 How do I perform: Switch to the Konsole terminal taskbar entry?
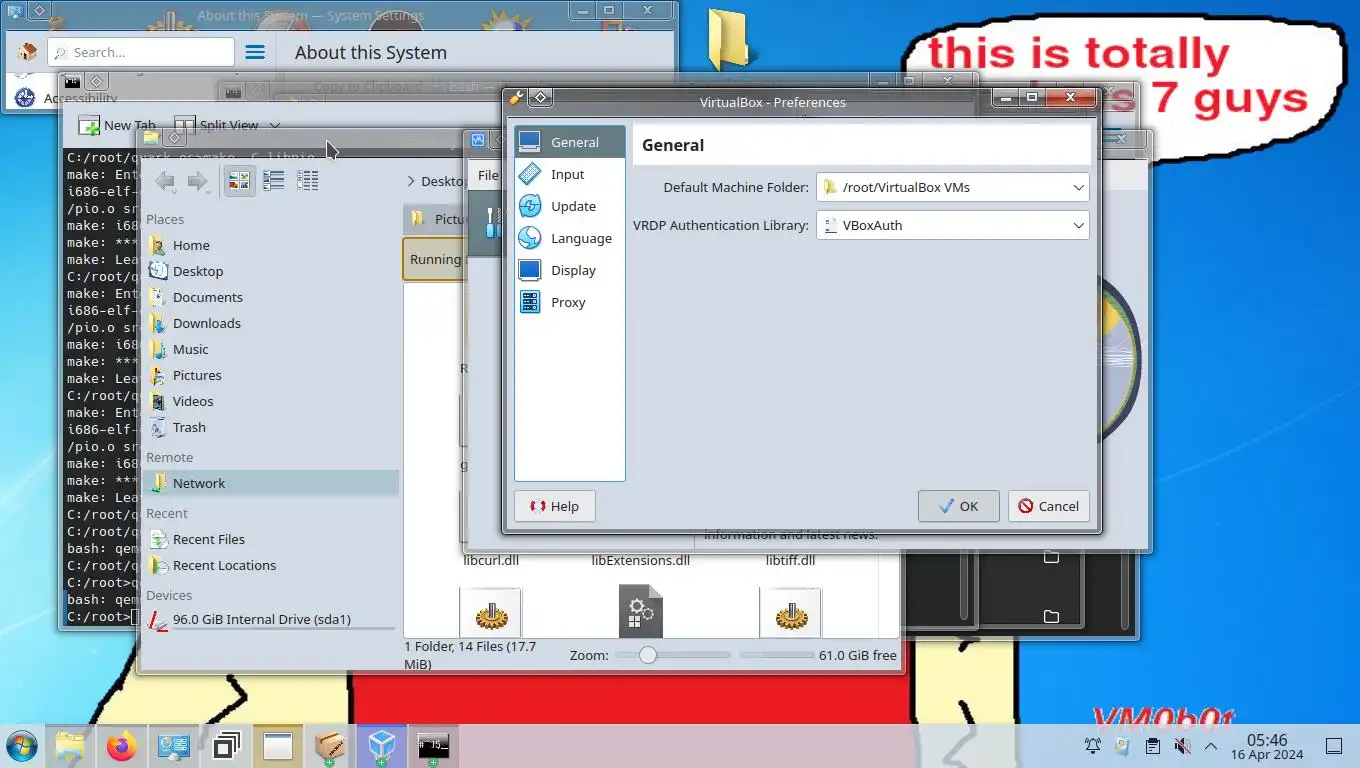click(x=434, y=746)
